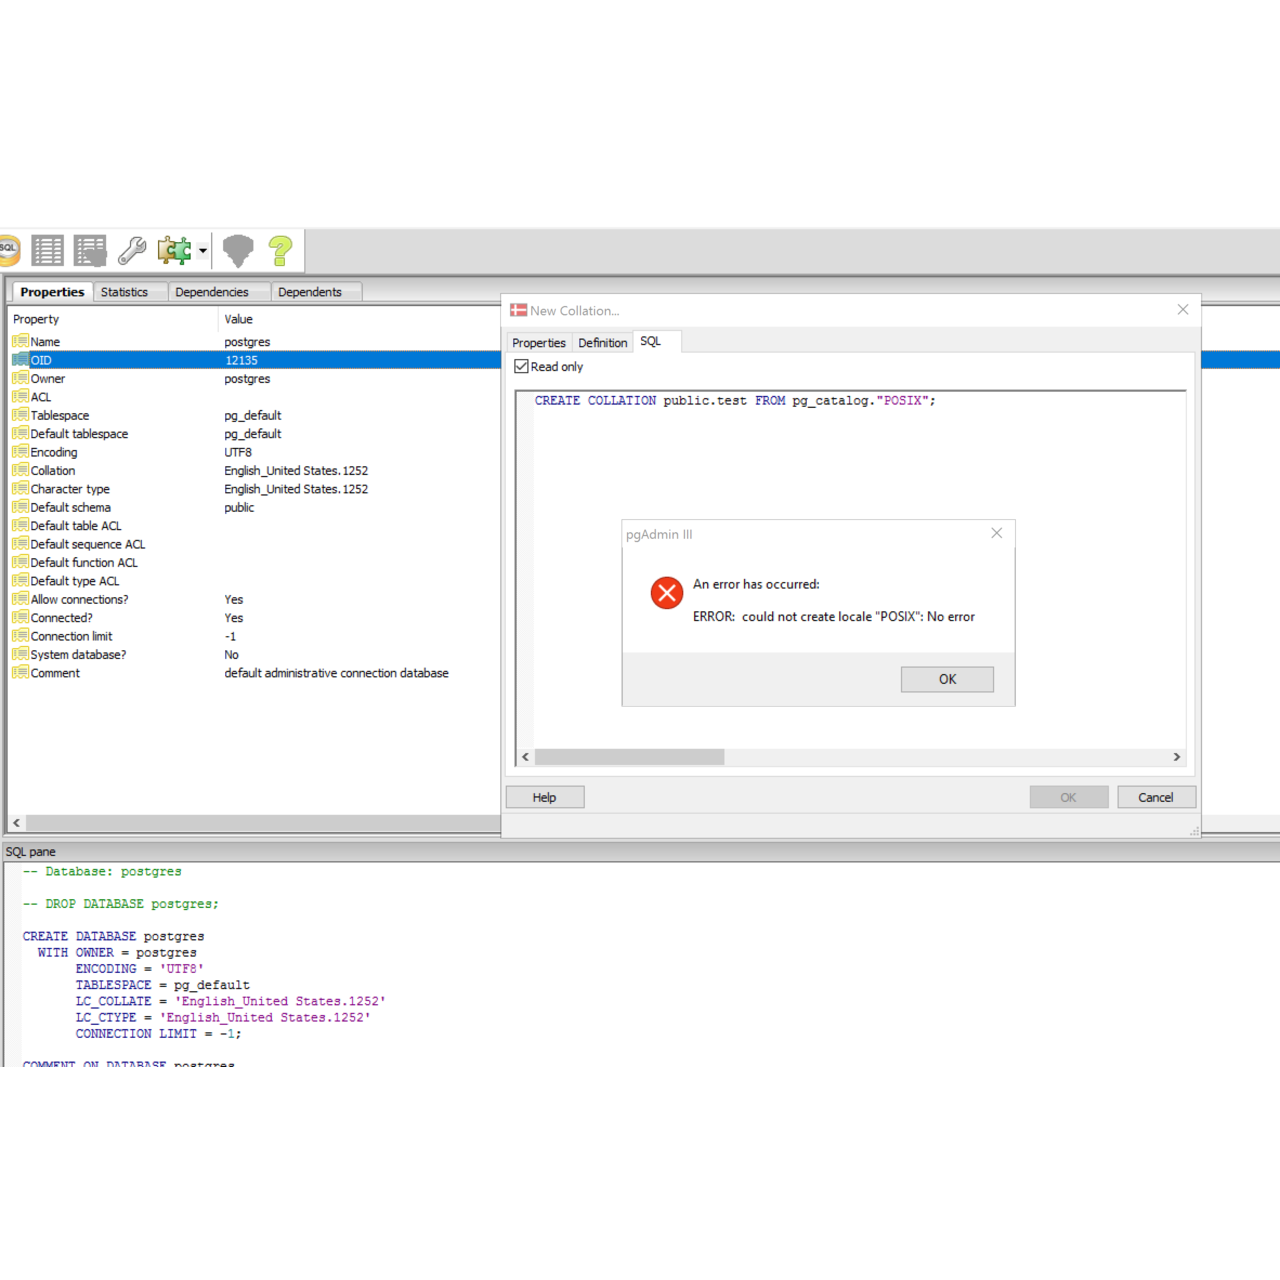
Task: Toggle the Read only checkbox
Action: click(x=522, y=367)
